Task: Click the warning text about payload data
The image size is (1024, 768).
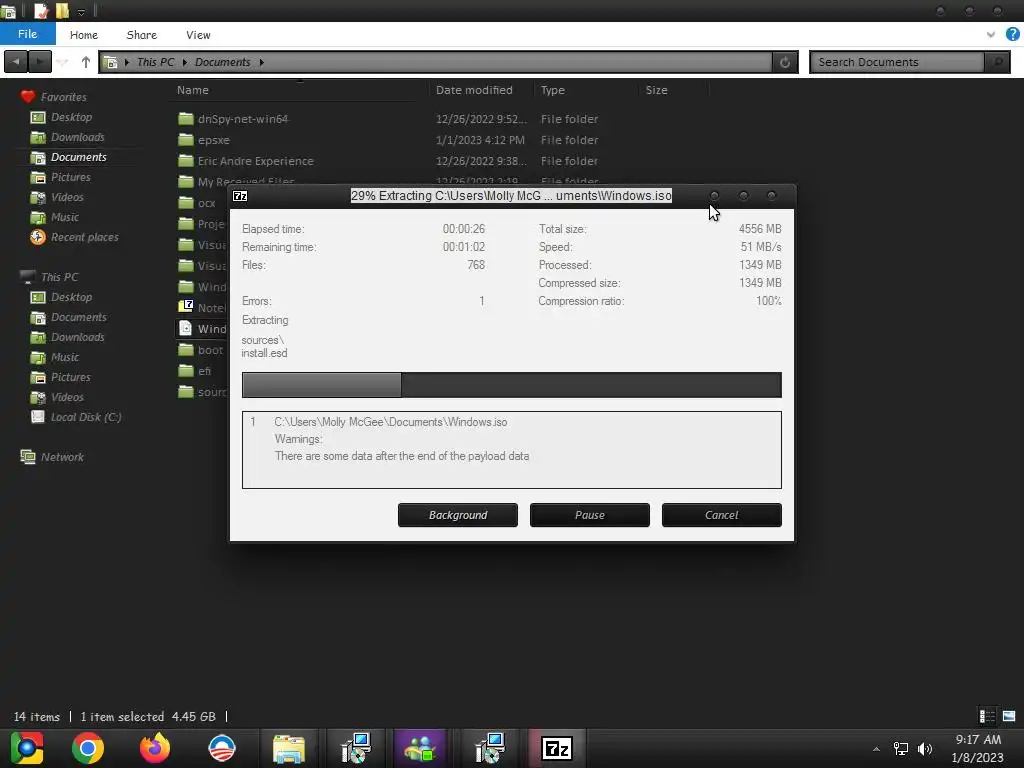Action: (402, 456)
